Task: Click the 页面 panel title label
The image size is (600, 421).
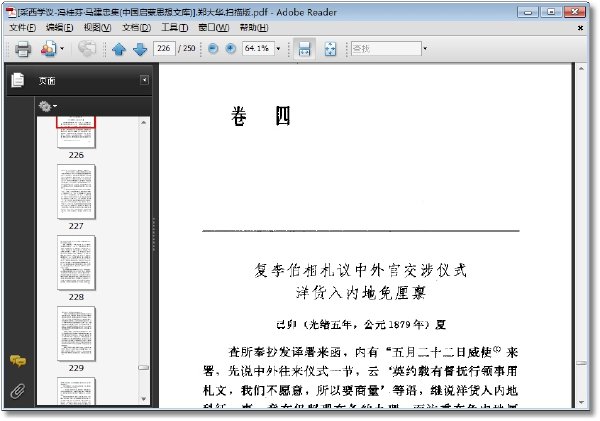Action: [47, 81]
